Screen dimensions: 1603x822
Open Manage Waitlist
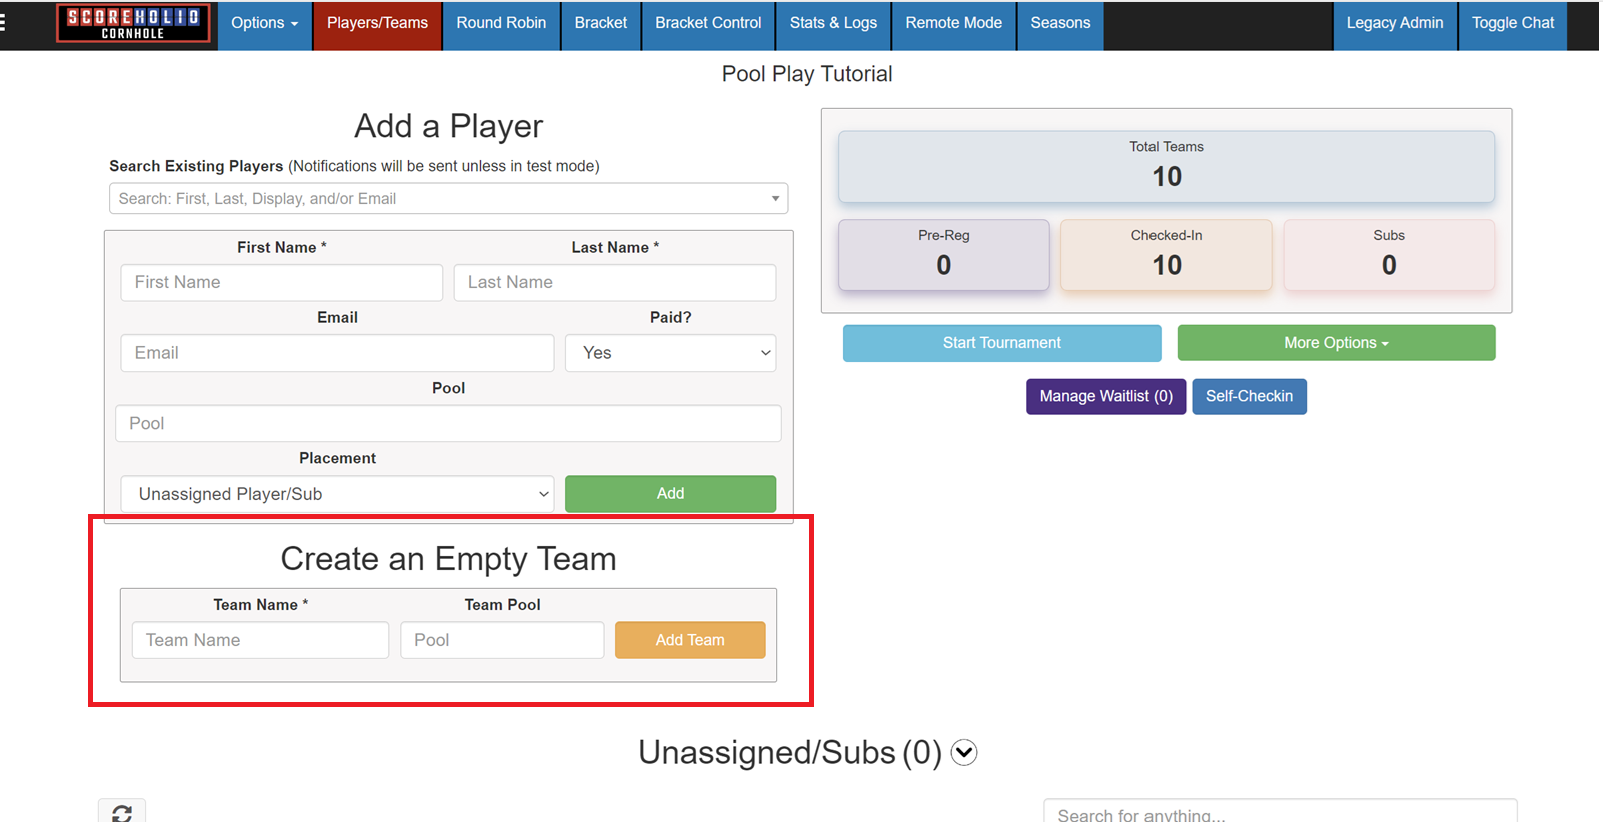pyautogui.click(x=1105, y=396)
